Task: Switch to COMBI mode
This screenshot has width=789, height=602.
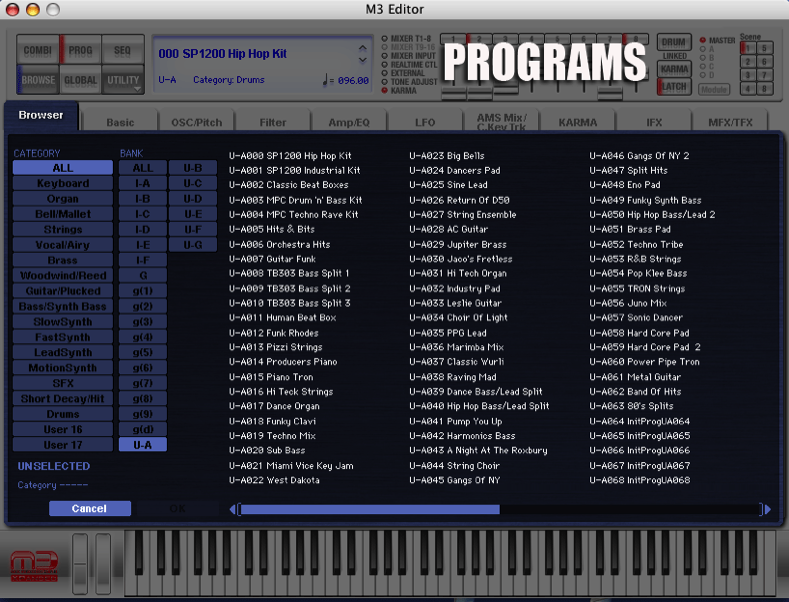Action: click(x=37, y=50)
